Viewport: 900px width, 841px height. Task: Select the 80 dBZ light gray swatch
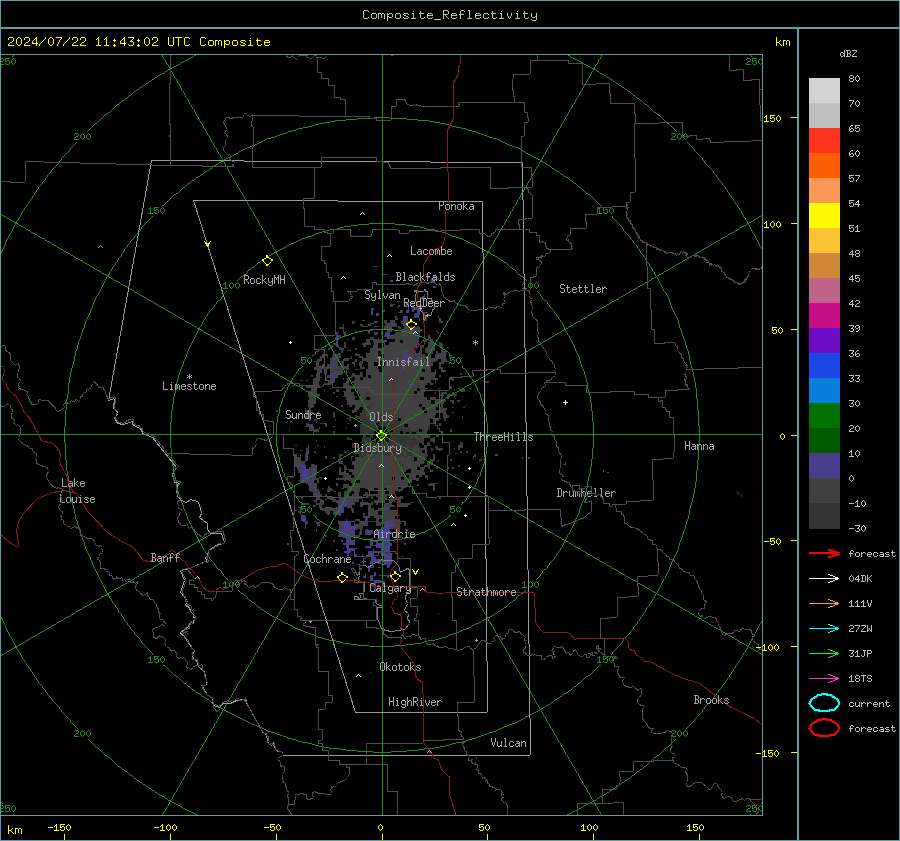(824, 90)
